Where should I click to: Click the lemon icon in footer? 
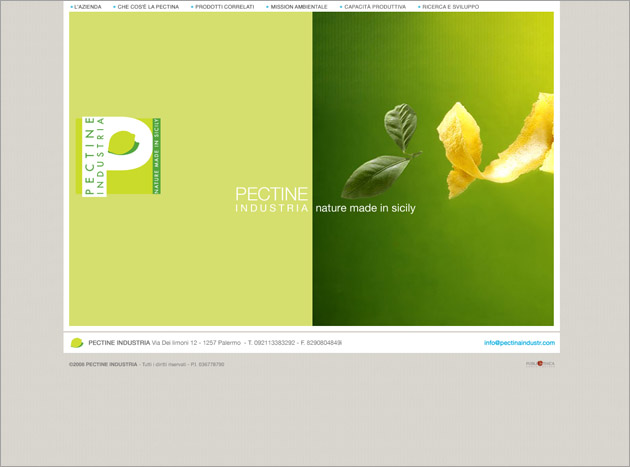pos(77,343)
